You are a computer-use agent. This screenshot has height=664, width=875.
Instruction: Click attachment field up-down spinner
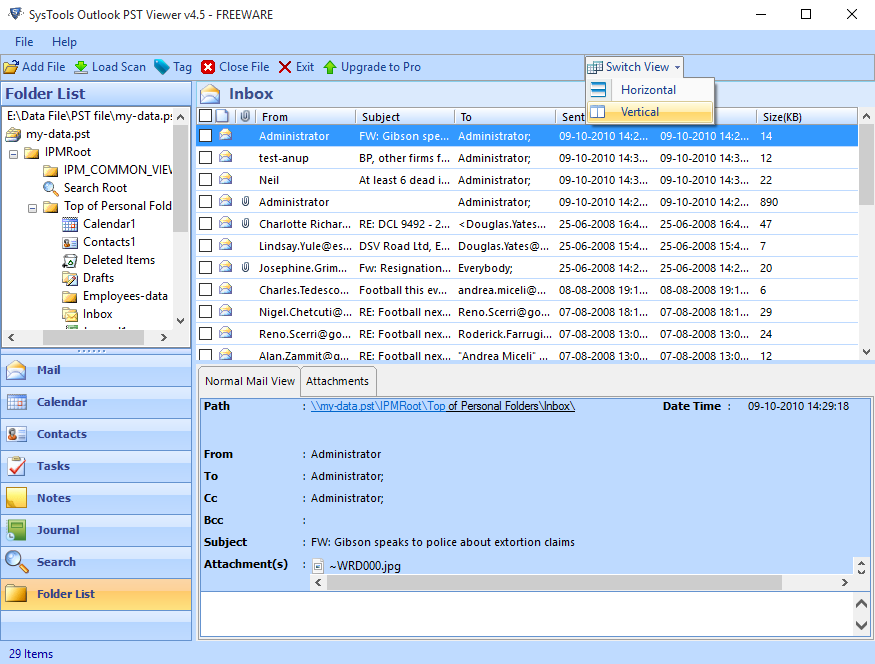click(x=861, y=567)
